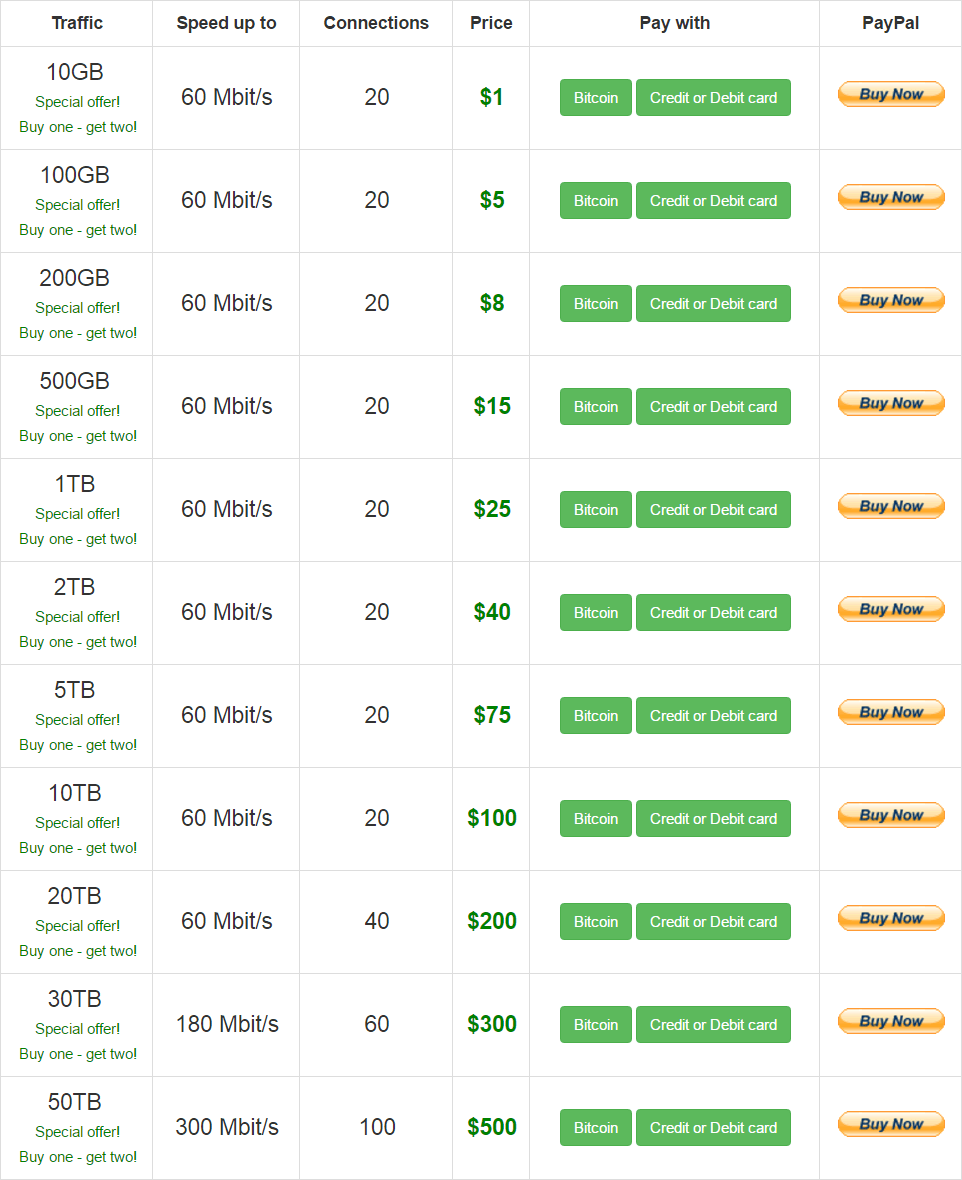Viewport: 962px width, 1180px height.
Task: Choose Credit or Debit card for 1TB plan
Action: (x=713, y=510)
